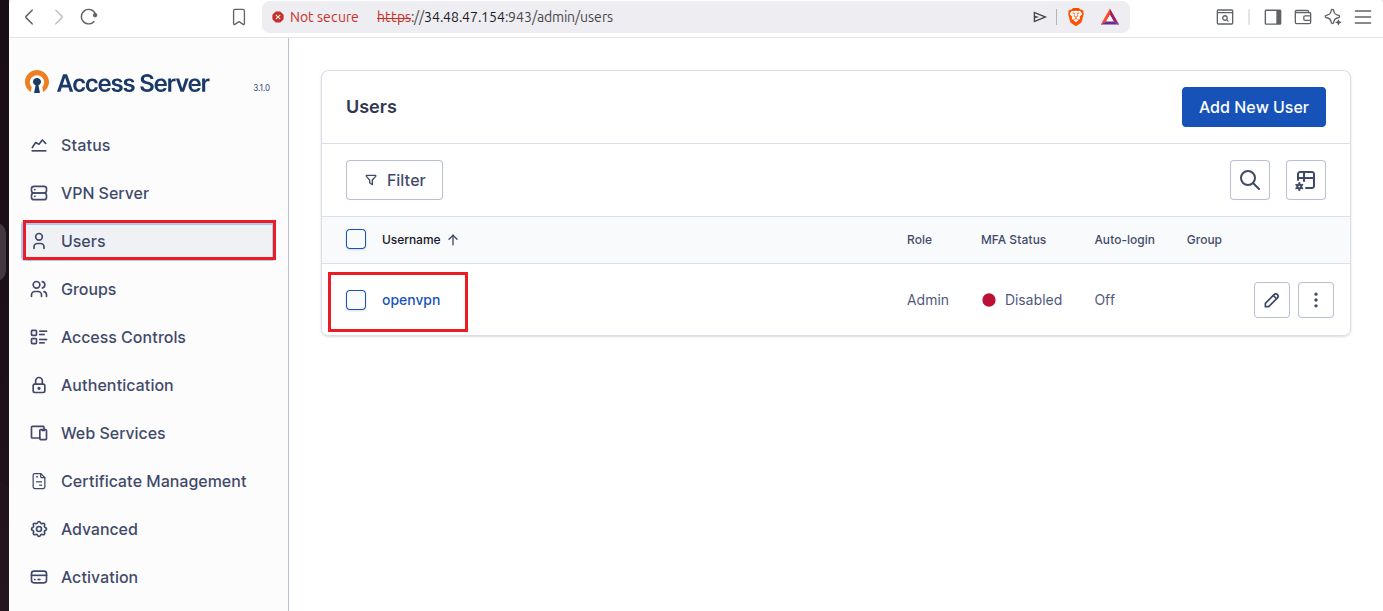This screenshot has width=1383, height=611.
Task: Open the openvpn username link
Action: [411, 300]
